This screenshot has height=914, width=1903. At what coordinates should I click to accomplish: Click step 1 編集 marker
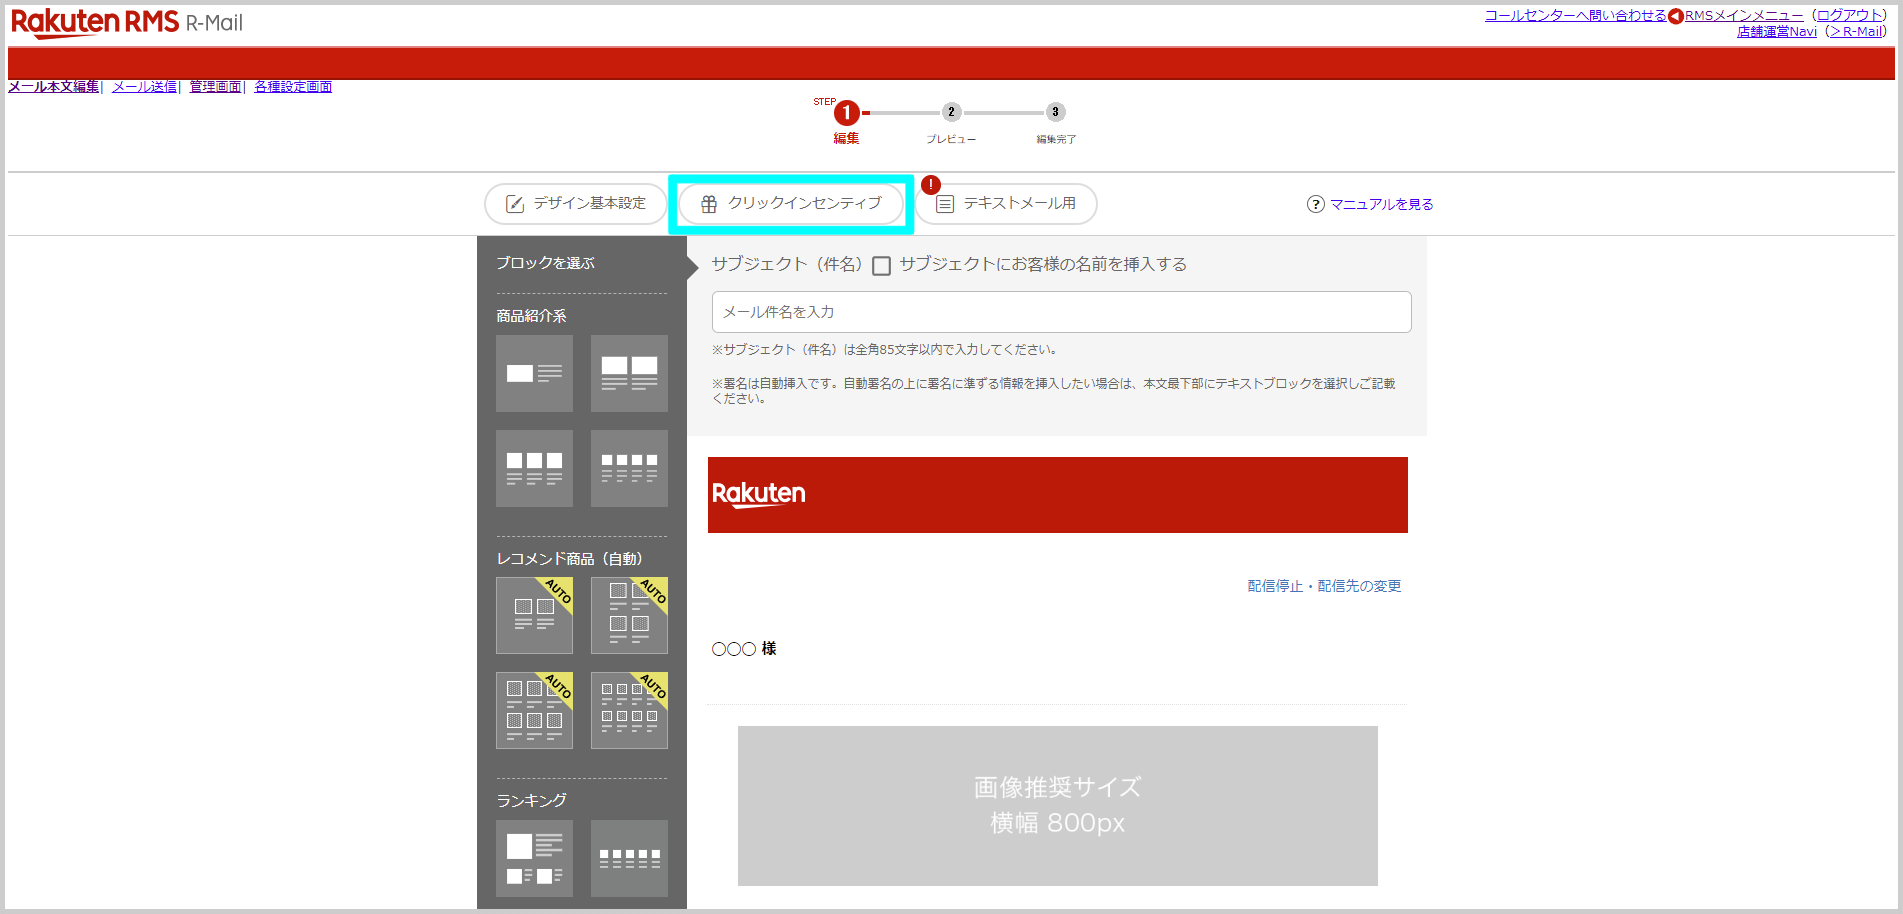pyautogui.click(x=847, y=113)
